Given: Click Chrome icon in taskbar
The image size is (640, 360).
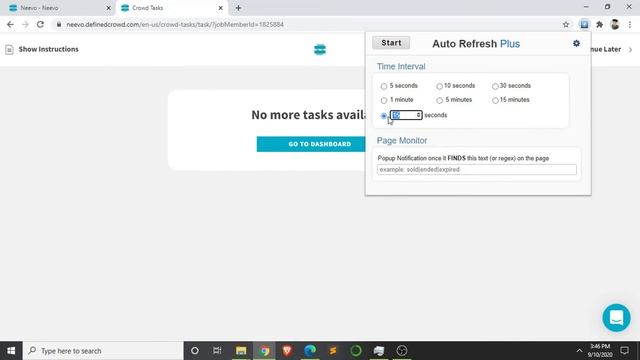Looking at the screenshot, I should (x=264, y=351).
